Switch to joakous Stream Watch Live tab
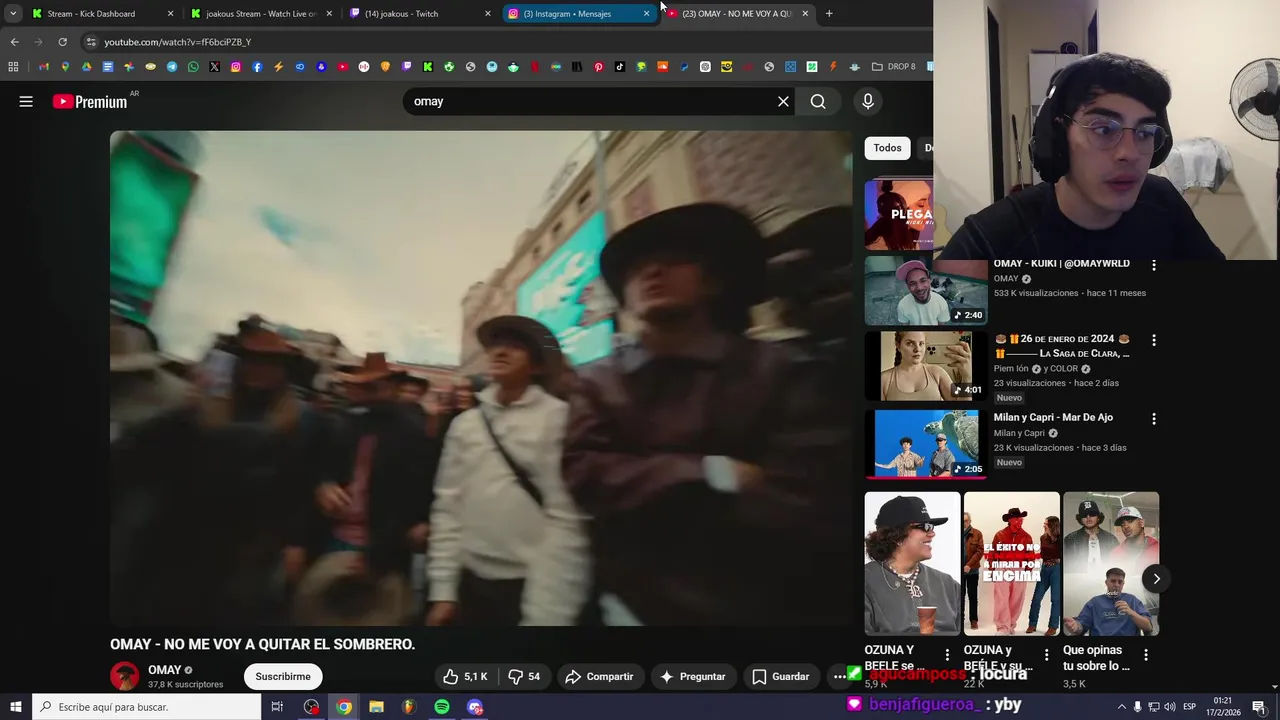This screenshot has width=1280, height=720. click(260, 14)
